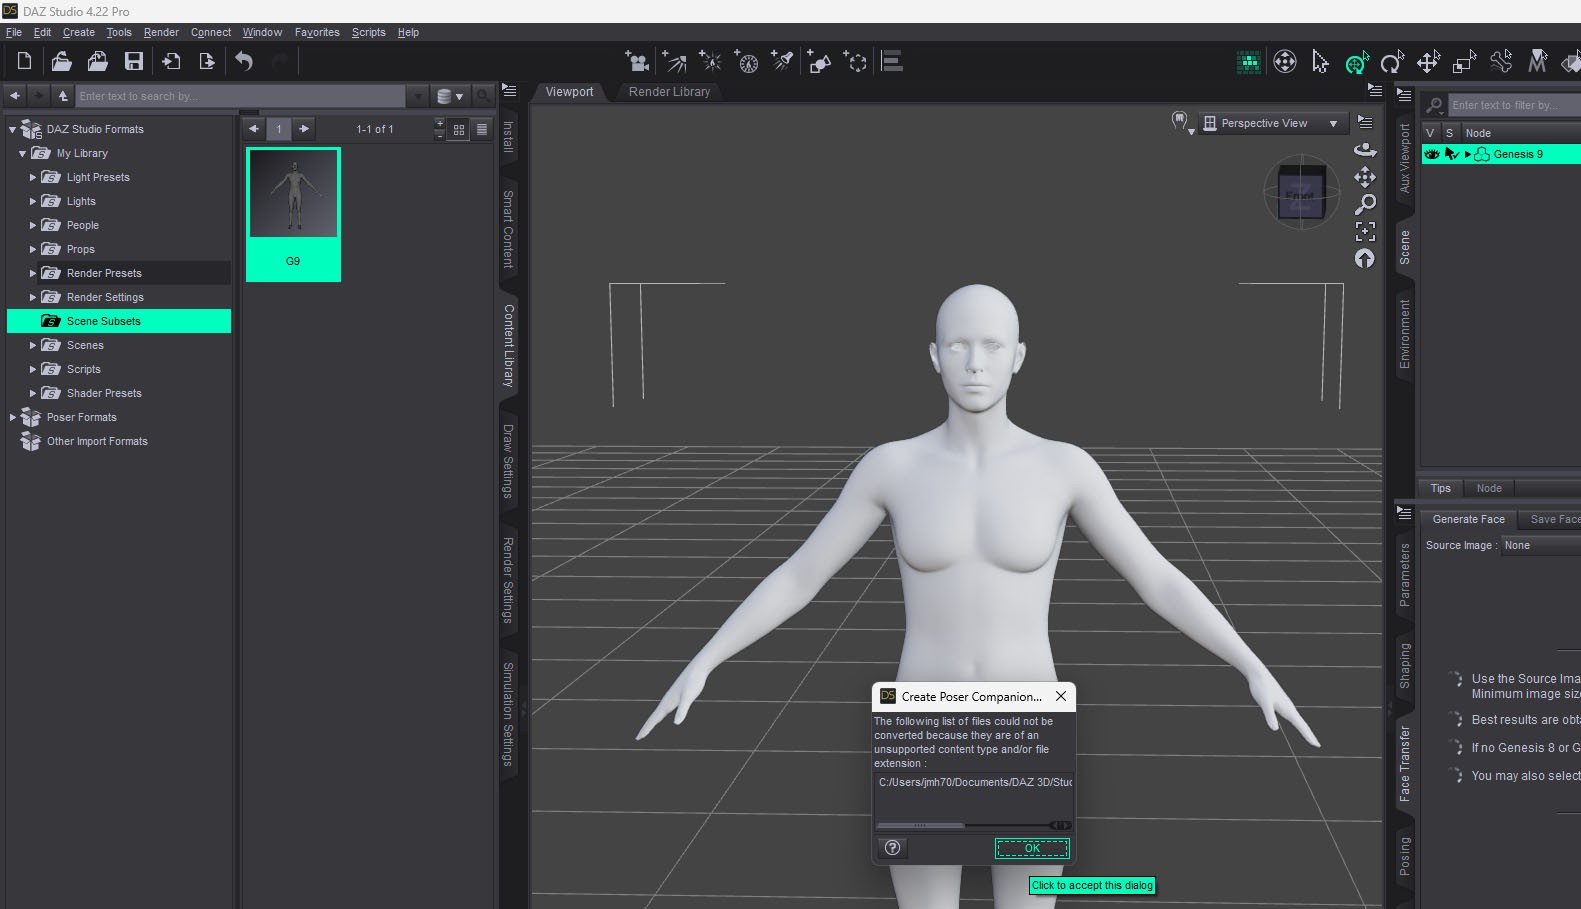Screen dimensions: 1581x909
Task: Click the Export file toolbar icon
Action: click(207, 62)
